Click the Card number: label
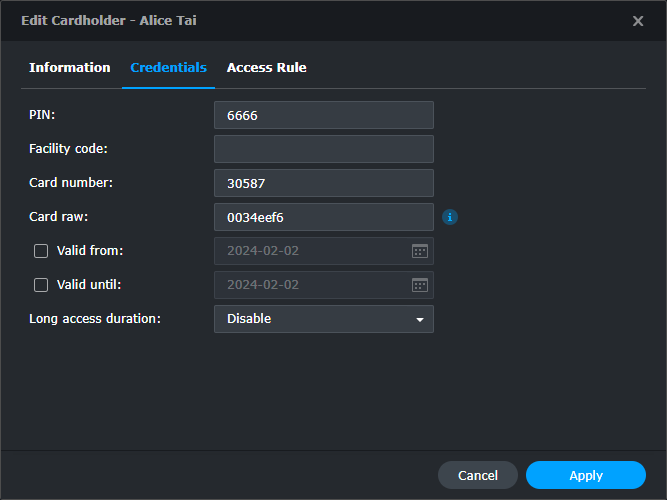This screenshot has width=667, height=500. tap(71, 183)
